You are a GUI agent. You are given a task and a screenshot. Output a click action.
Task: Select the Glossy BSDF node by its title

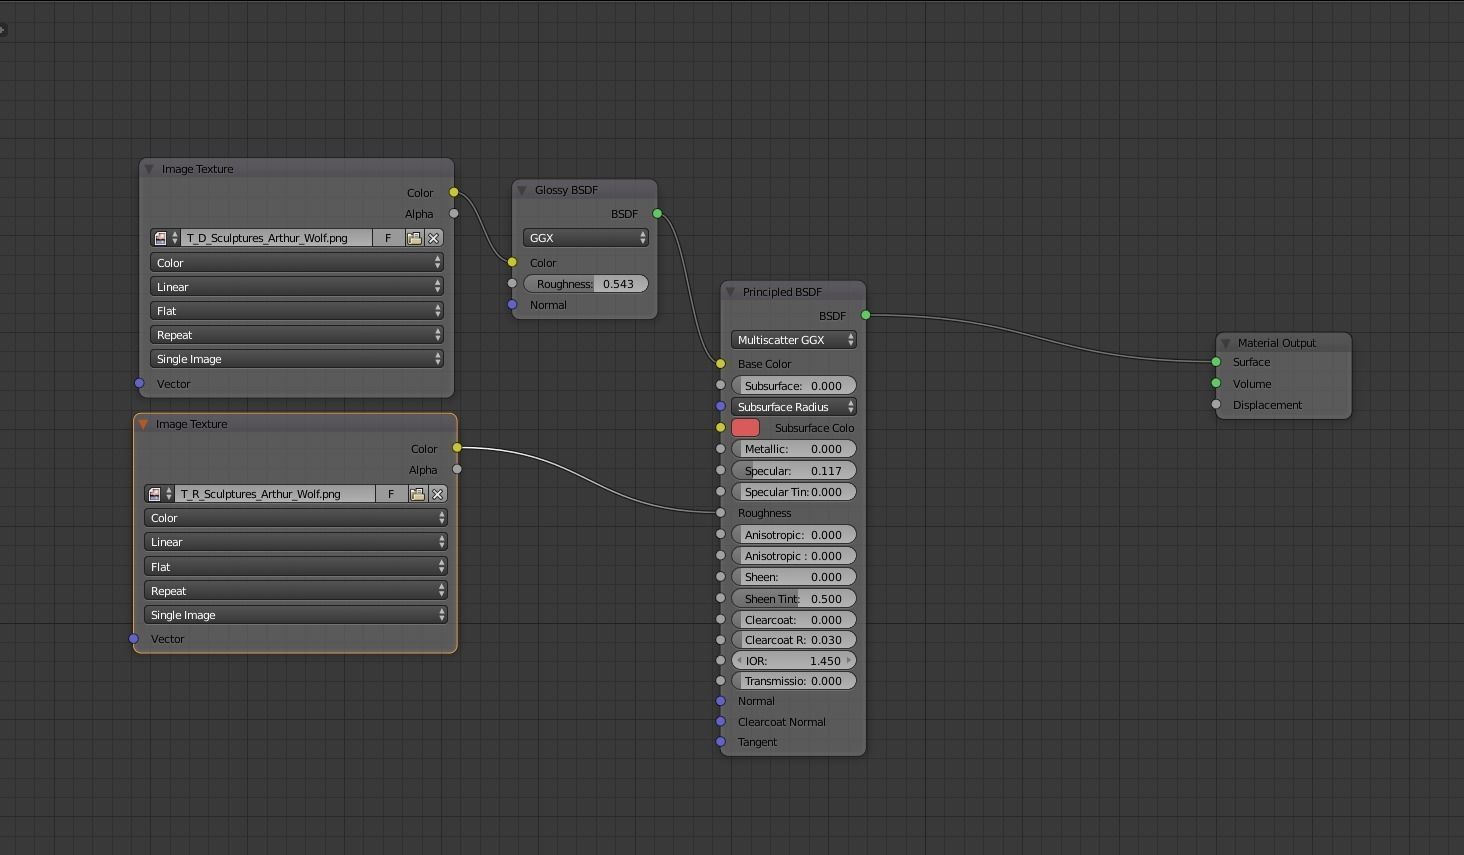[566, 190]
